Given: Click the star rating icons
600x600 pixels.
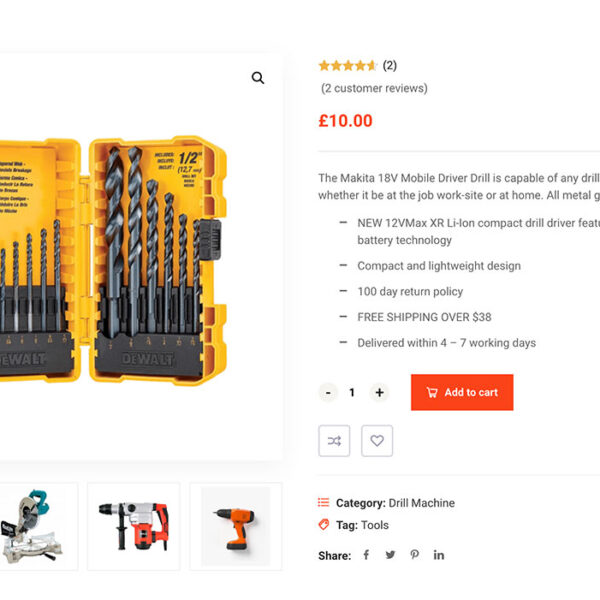Looking at the screenshot, I should click(x=347, y=66).
